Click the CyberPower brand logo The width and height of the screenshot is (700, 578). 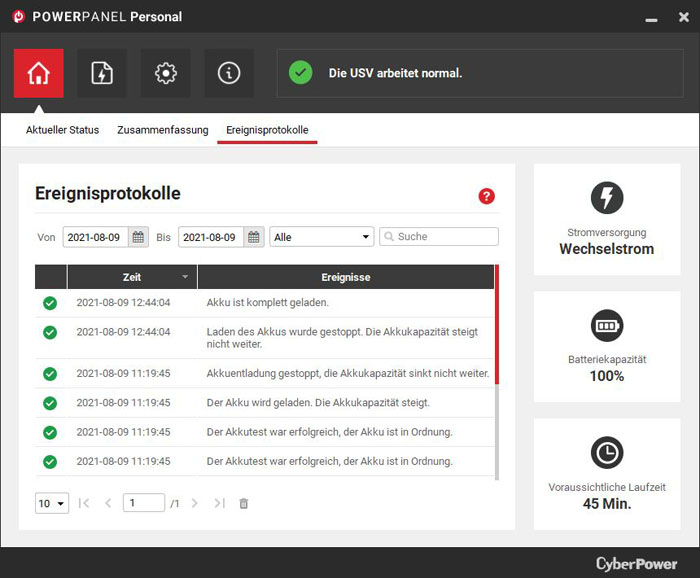[x=637, y=564]
